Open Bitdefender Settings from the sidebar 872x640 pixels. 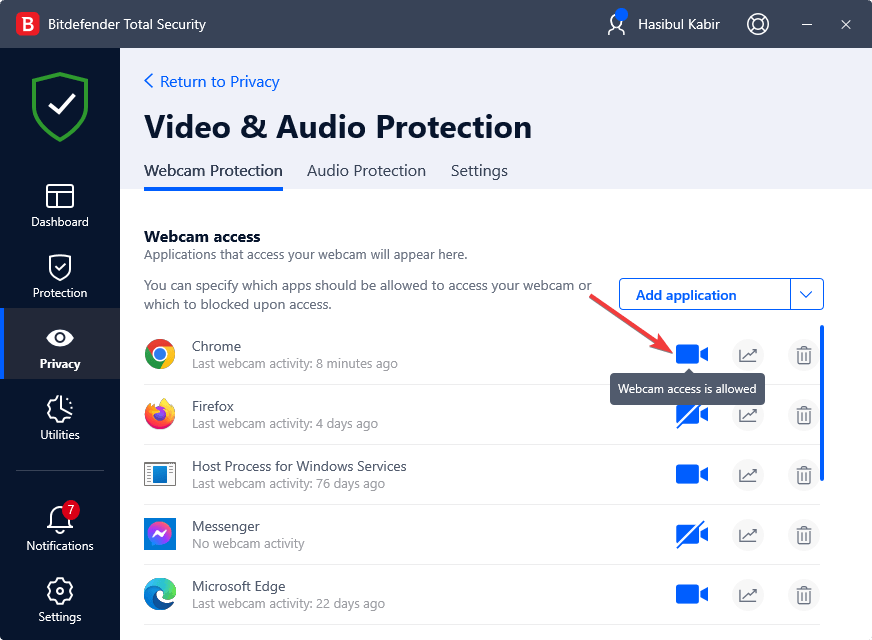pos(59,598)
